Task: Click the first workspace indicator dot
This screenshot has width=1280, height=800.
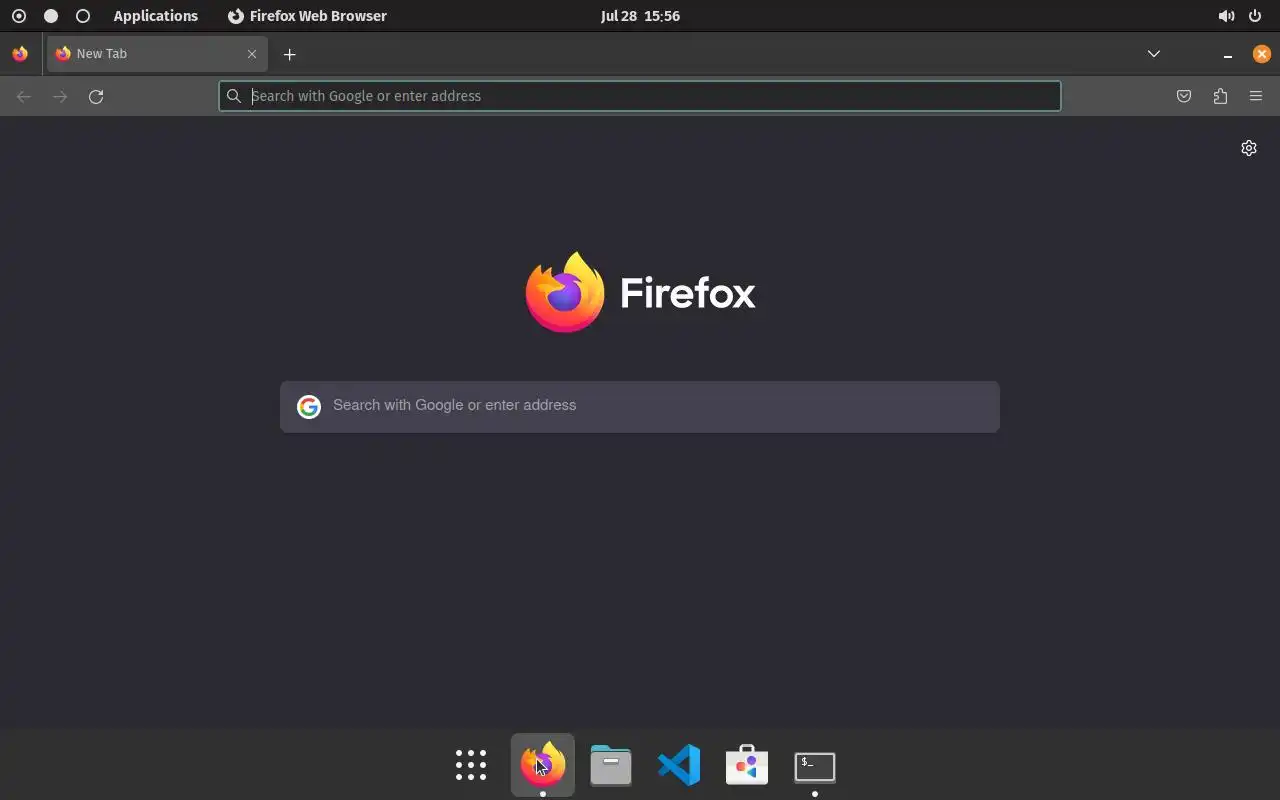Action: [19, 16]
